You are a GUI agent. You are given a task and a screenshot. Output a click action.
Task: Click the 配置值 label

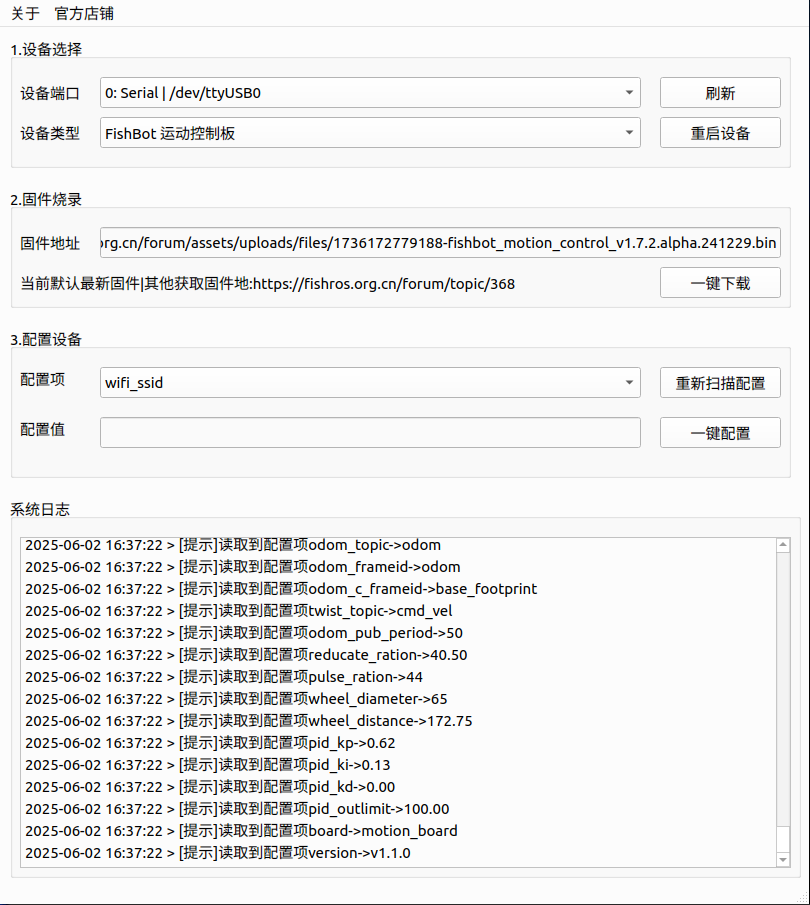tap(42, 429)
